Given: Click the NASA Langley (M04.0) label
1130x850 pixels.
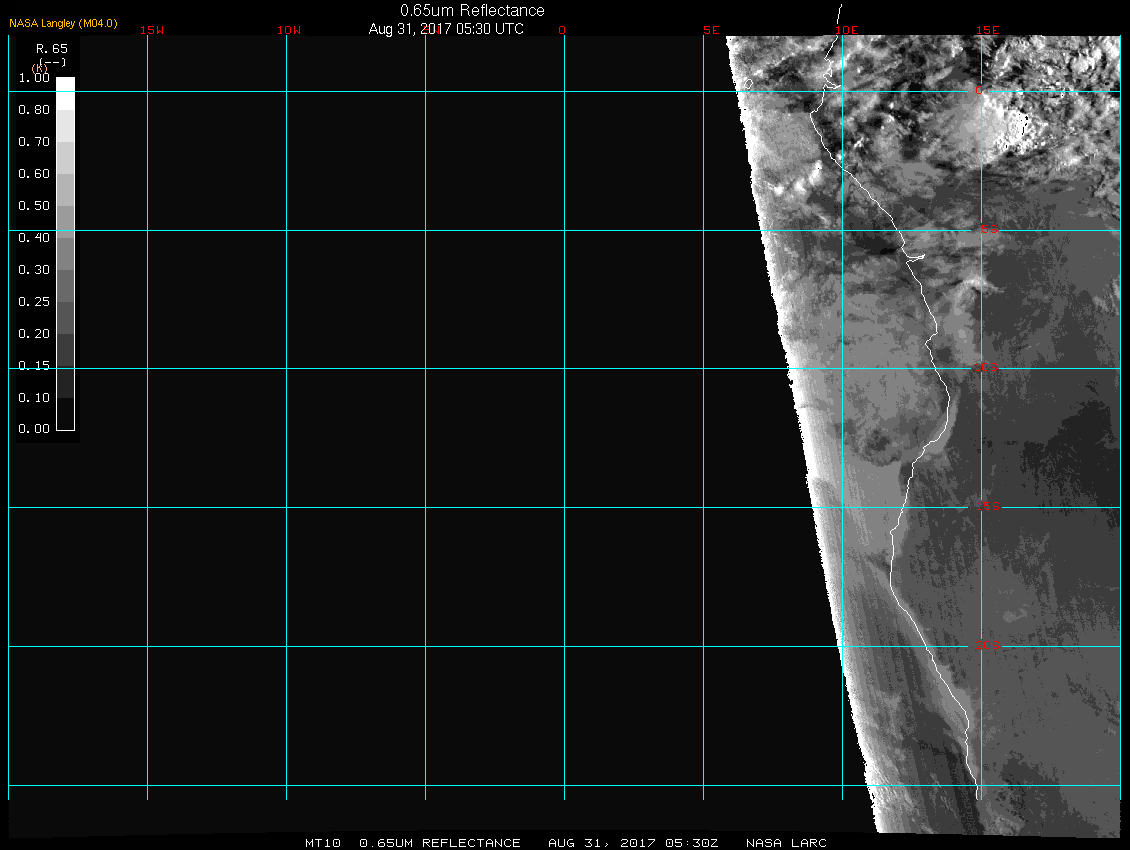Looking at the screenshot, I should click(63, 23).
